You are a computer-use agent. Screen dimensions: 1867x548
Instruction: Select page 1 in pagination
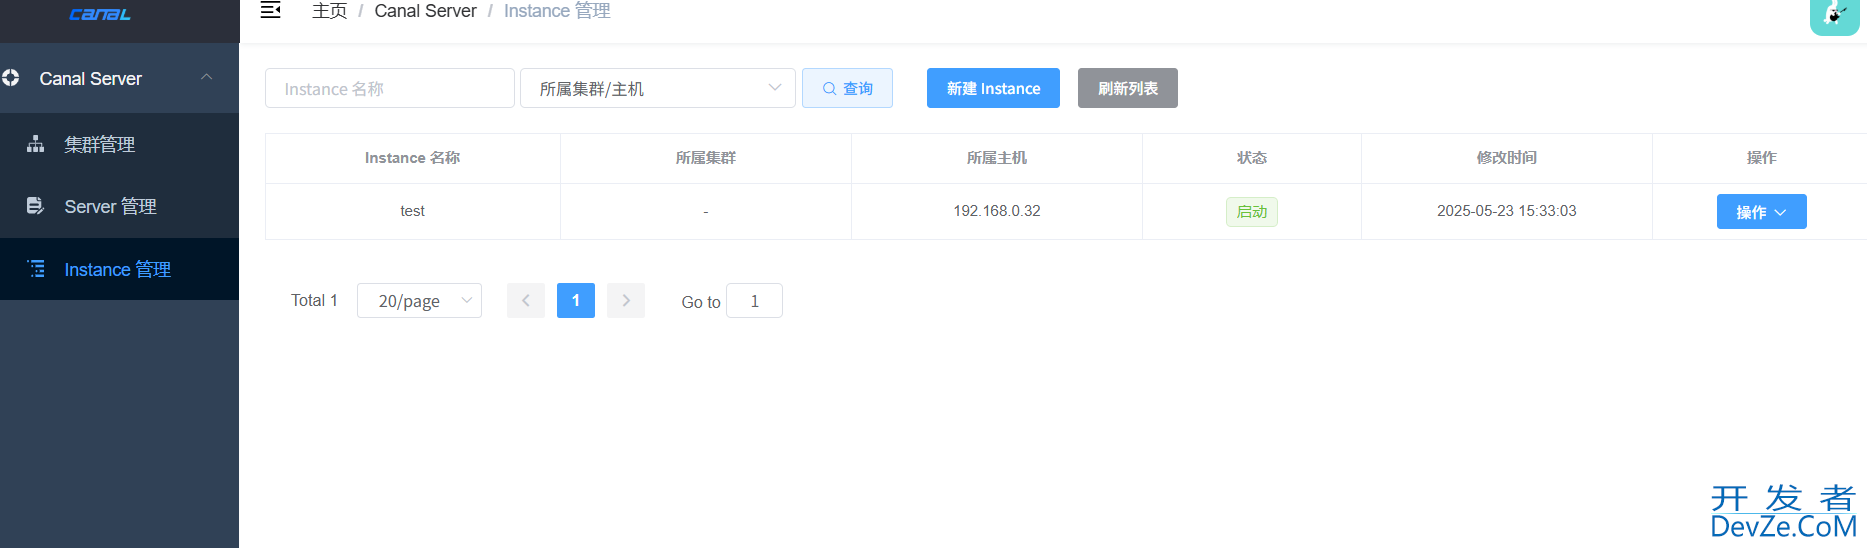576,300
